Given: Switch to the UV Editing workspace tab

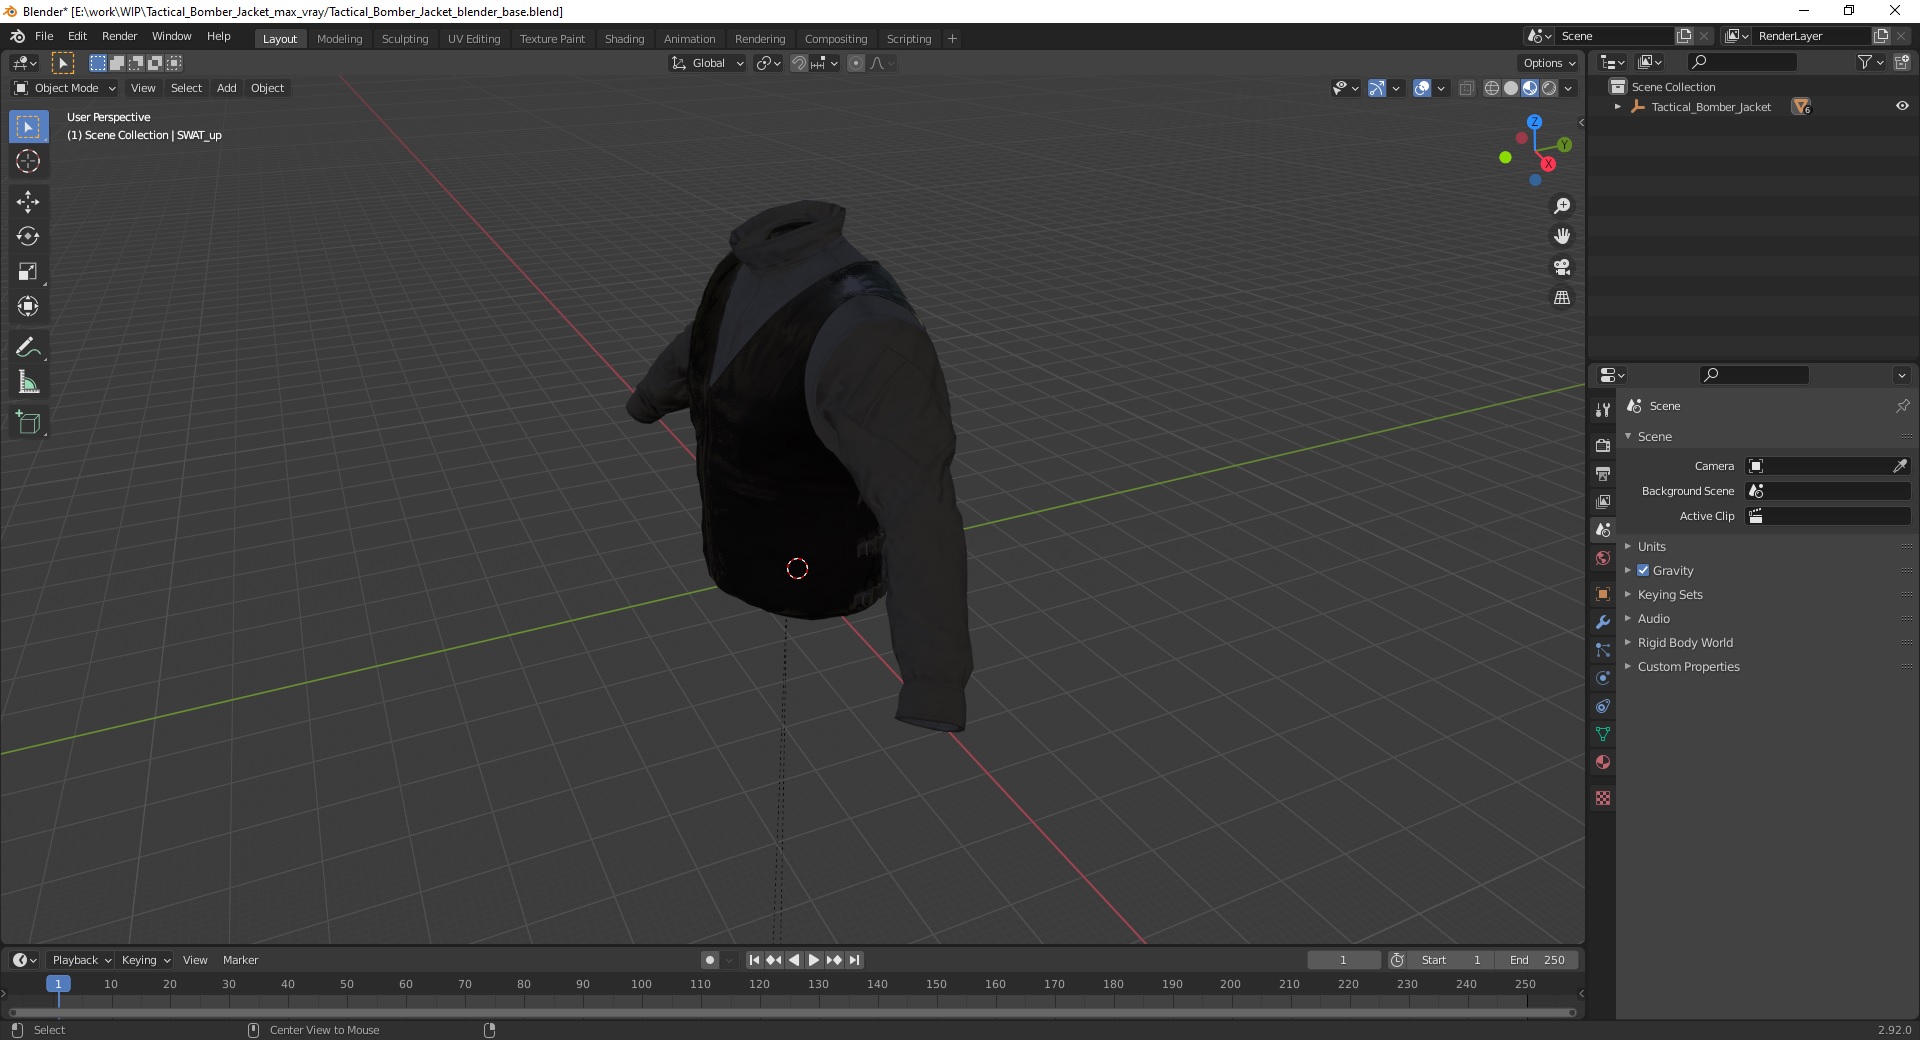Looking at the screenshot, I should tap(474, 39).
